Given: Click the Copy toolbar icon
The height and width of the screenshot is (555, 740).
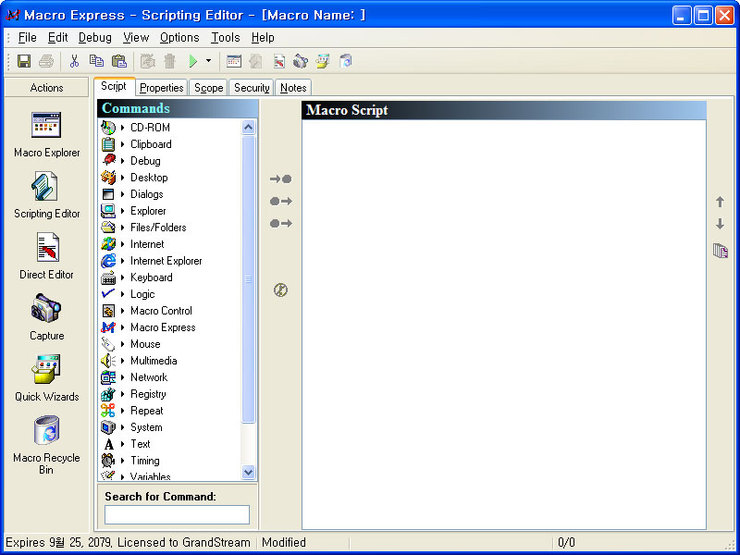Looking at the screenshot, I should pos(96,61).
